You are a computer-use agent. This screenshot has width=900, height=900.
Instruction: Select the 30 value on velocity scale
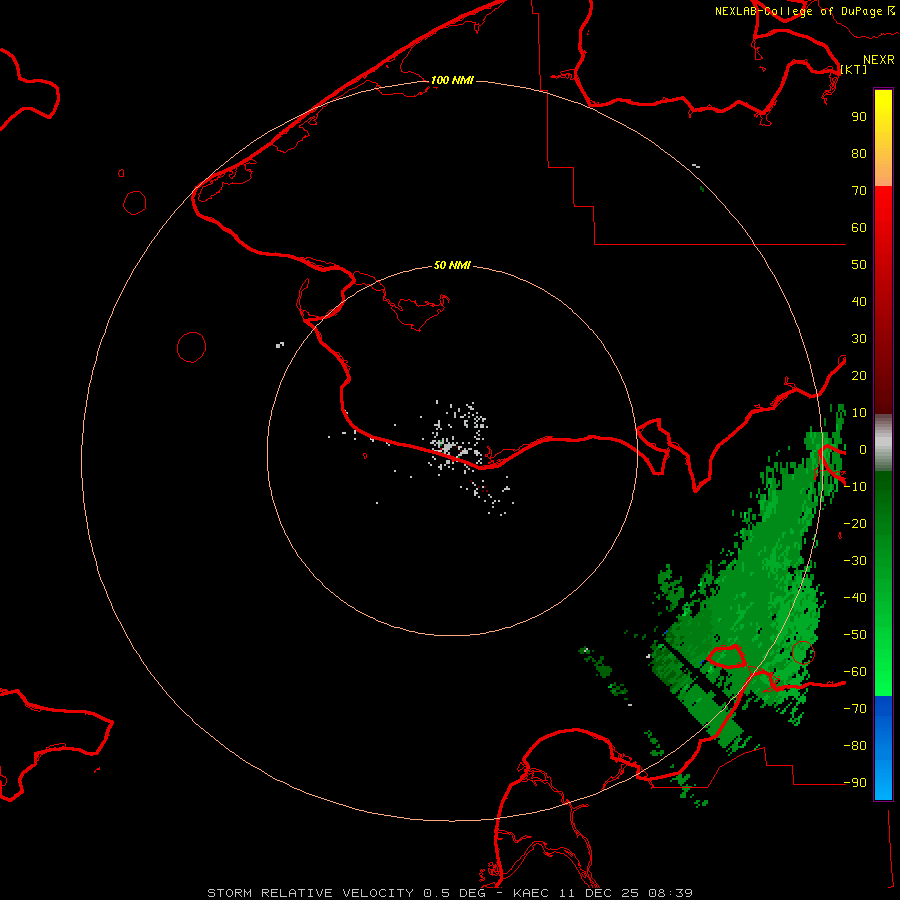(859, 339)
